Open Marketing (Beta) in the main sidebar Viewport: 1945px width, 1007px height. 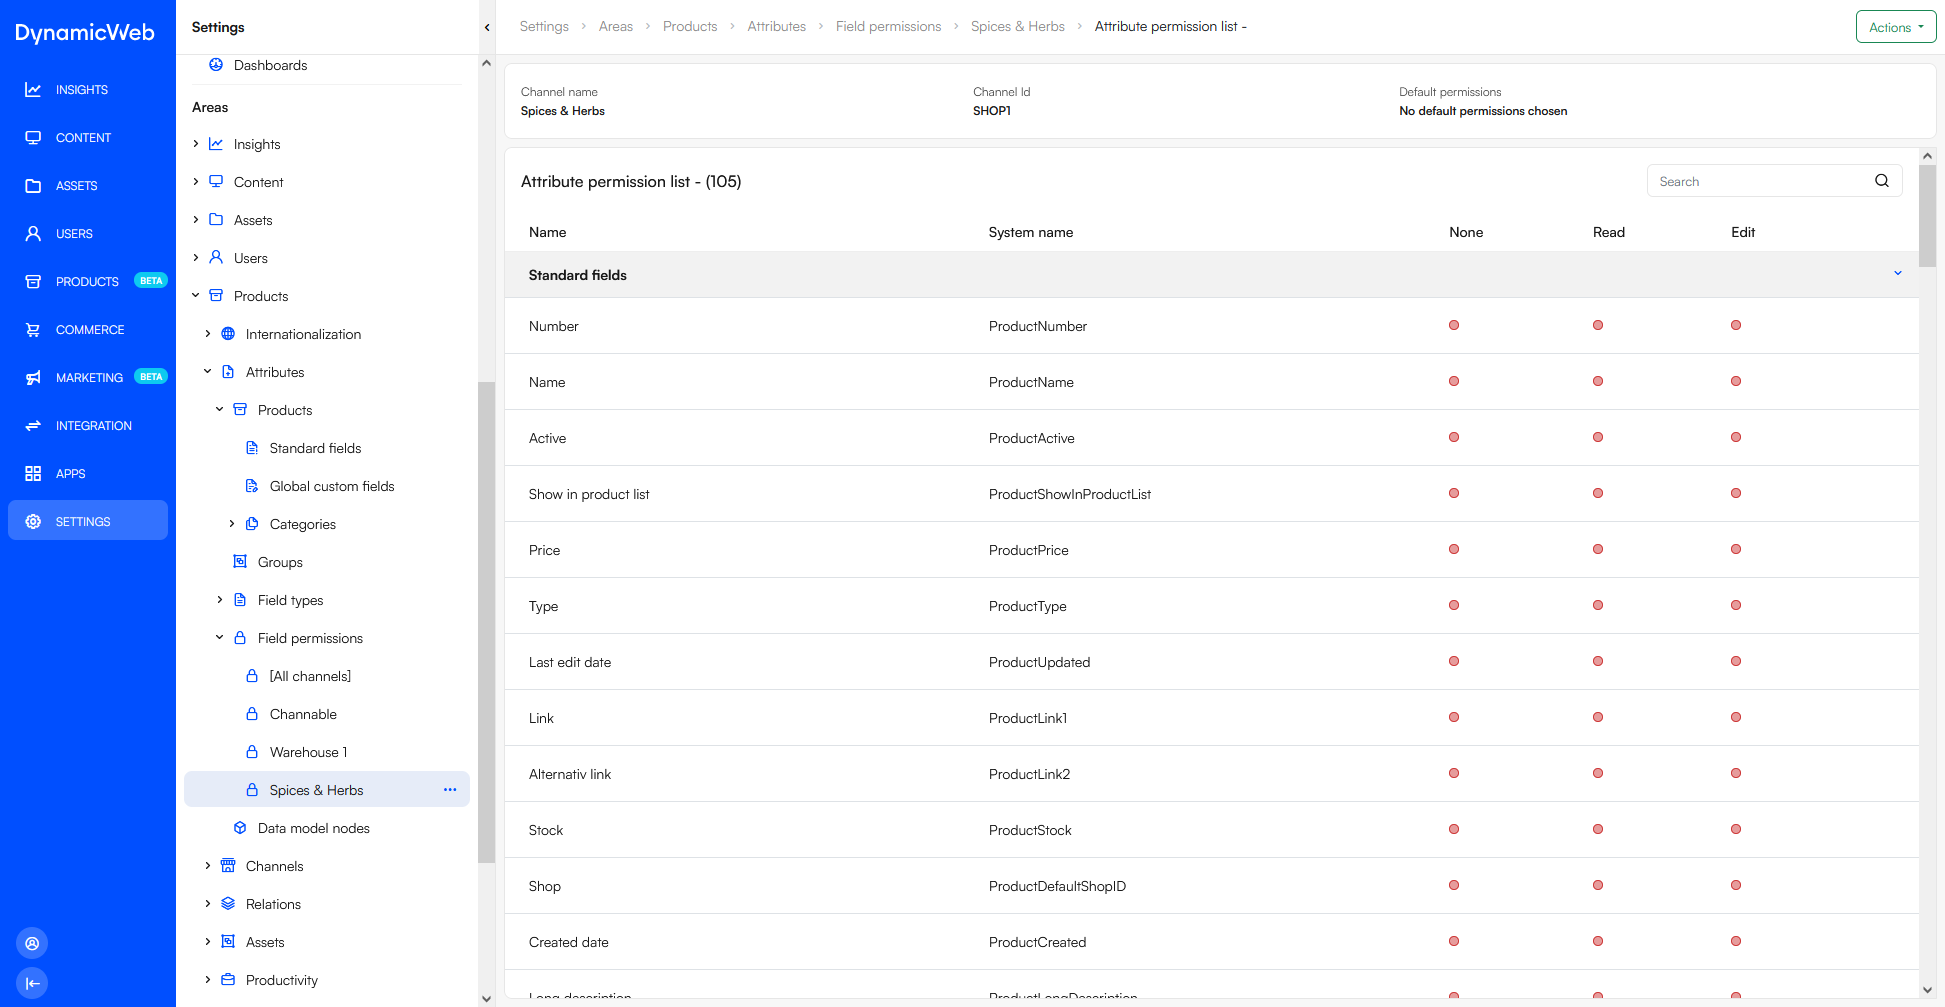pyautogui.click(x=88, y=378)
